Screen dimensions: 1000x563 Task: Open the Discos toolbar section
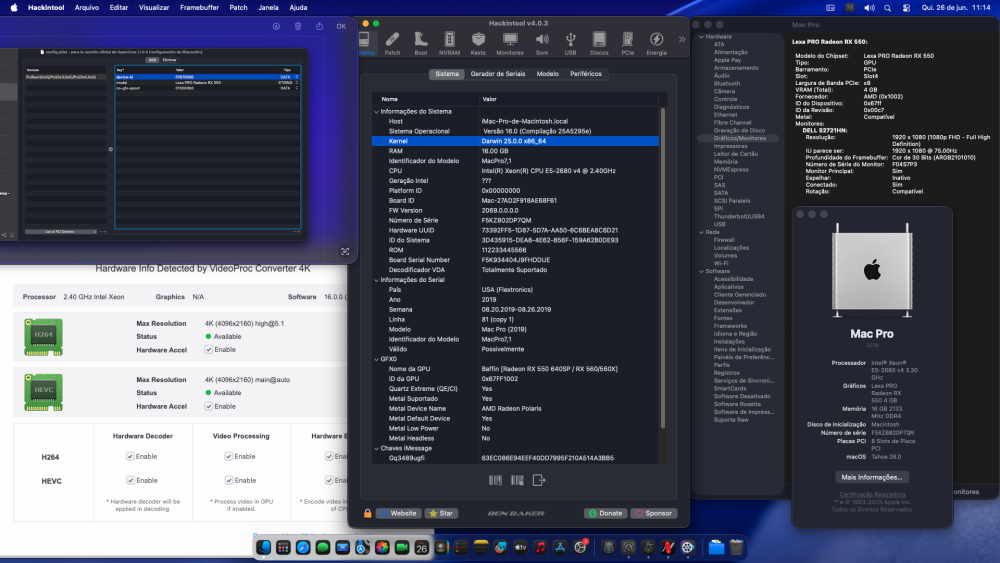599,43
